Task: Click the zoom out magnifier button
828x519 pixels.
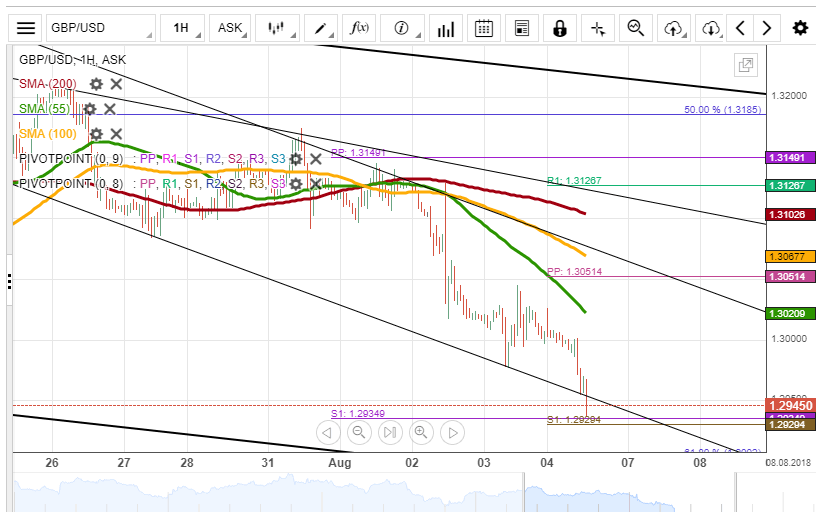Action: pos(359,433)
